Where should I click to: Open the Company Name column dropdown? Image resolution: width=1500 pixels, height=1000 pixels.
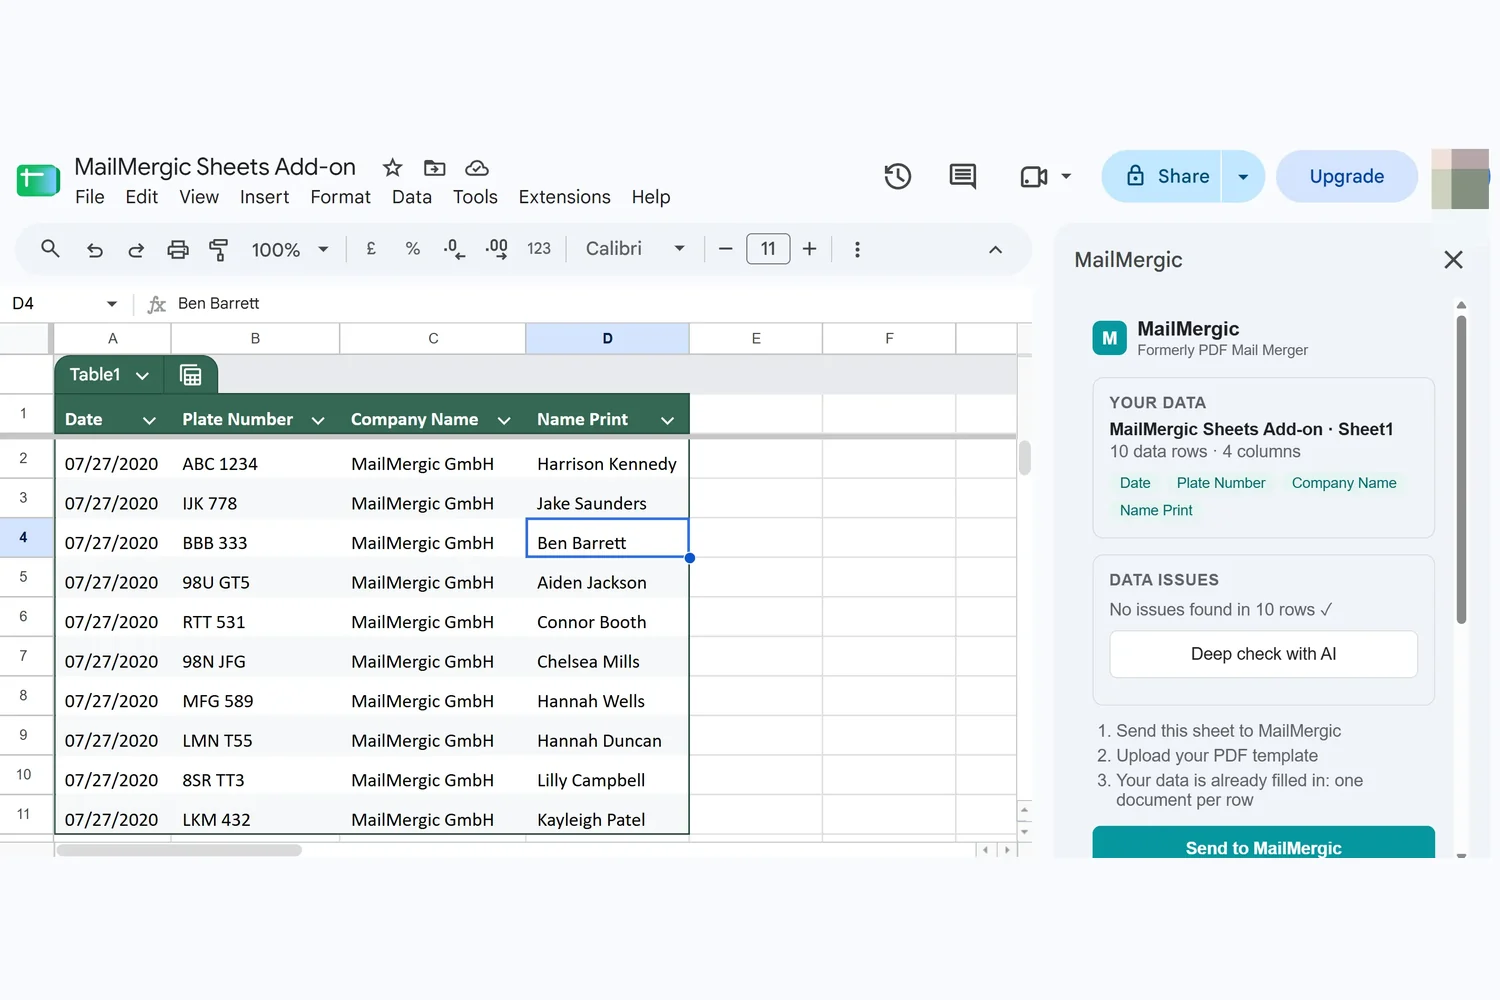click(504, 421)
